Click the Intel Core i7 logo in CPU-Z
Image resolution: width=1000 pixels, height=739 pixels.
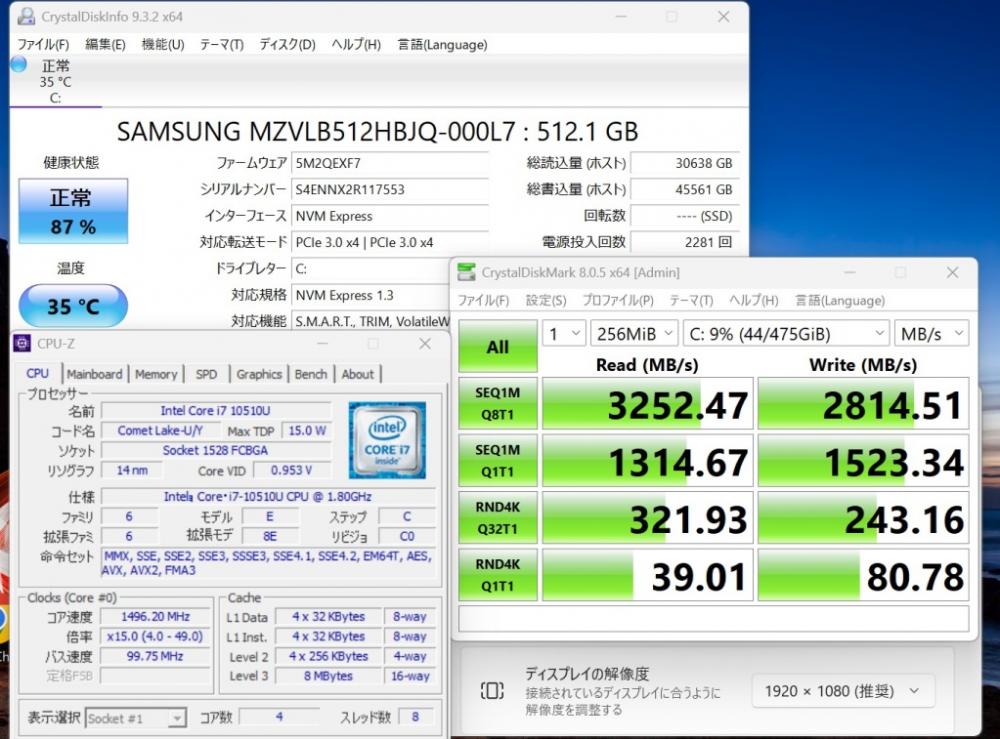click(x=387, y=440)
